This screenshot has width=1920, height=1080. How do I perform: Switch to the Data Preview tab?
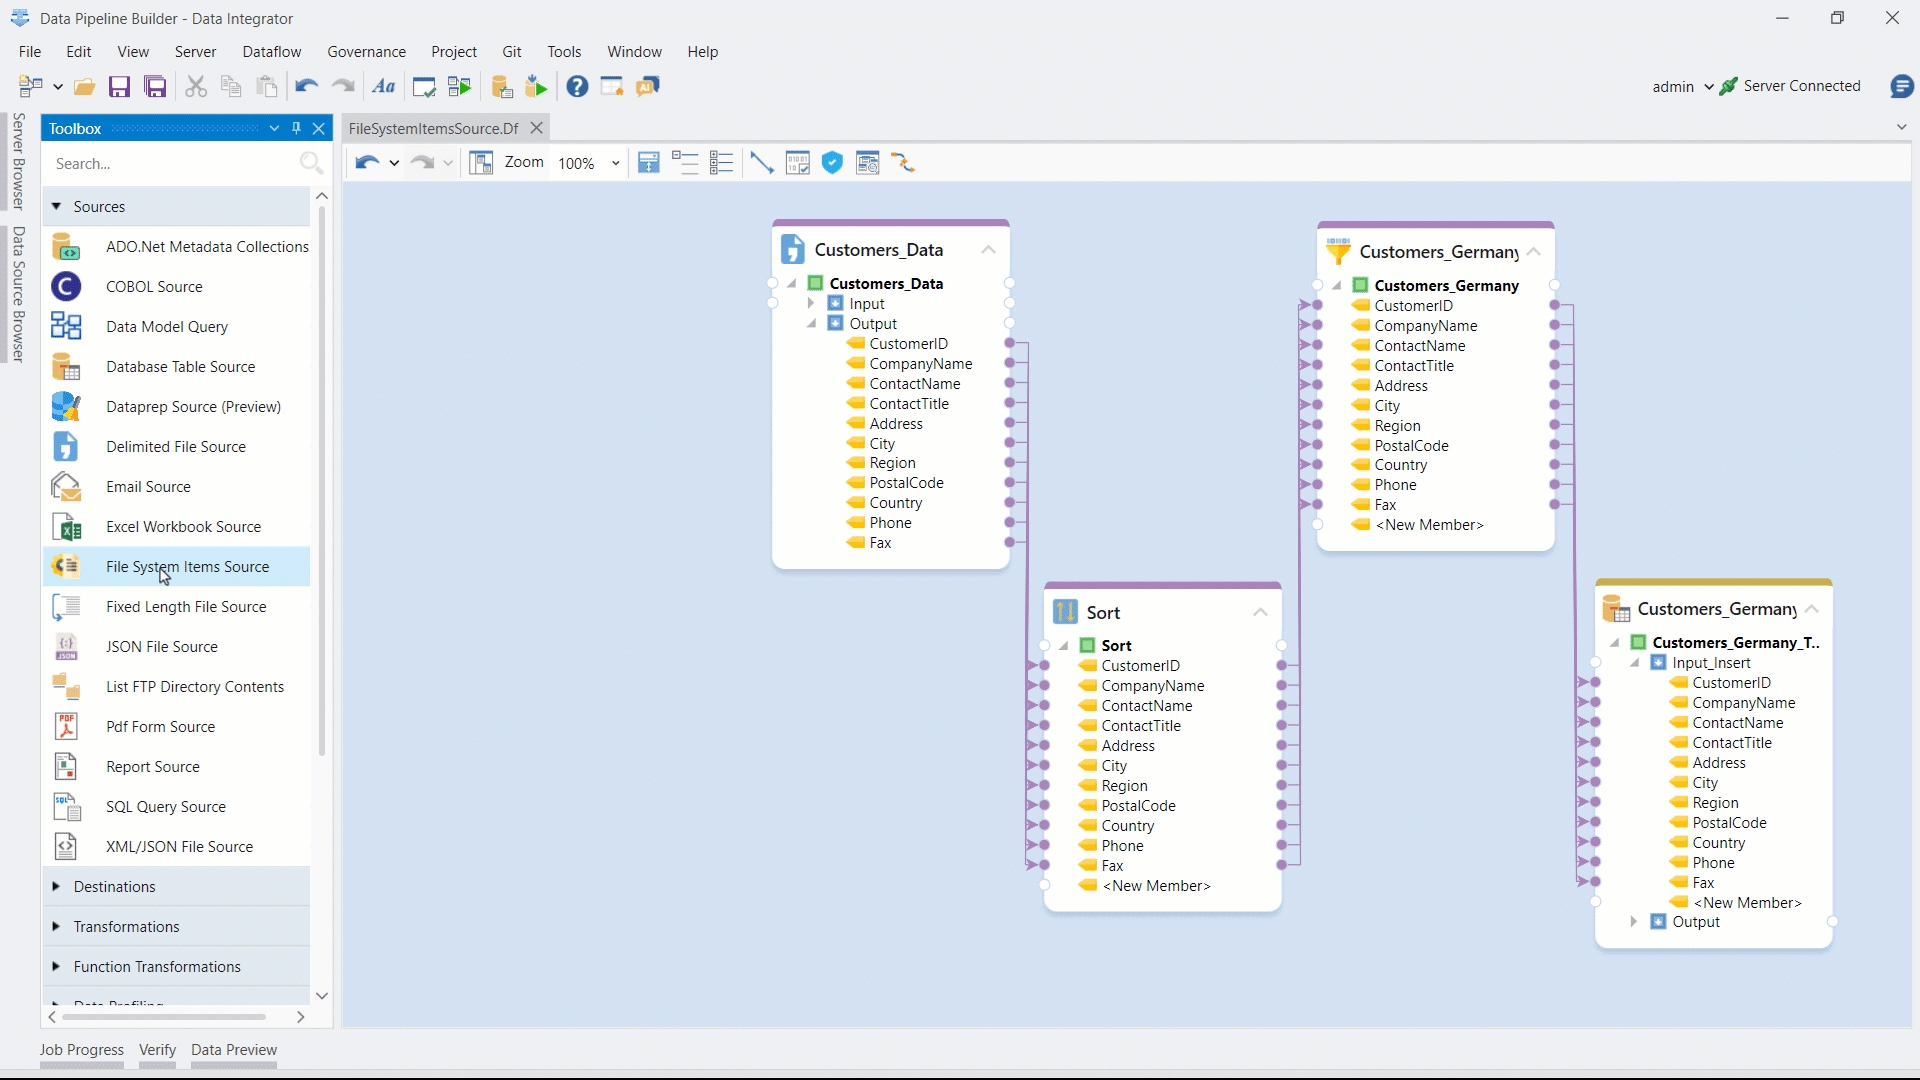(x=233, y=1050)
